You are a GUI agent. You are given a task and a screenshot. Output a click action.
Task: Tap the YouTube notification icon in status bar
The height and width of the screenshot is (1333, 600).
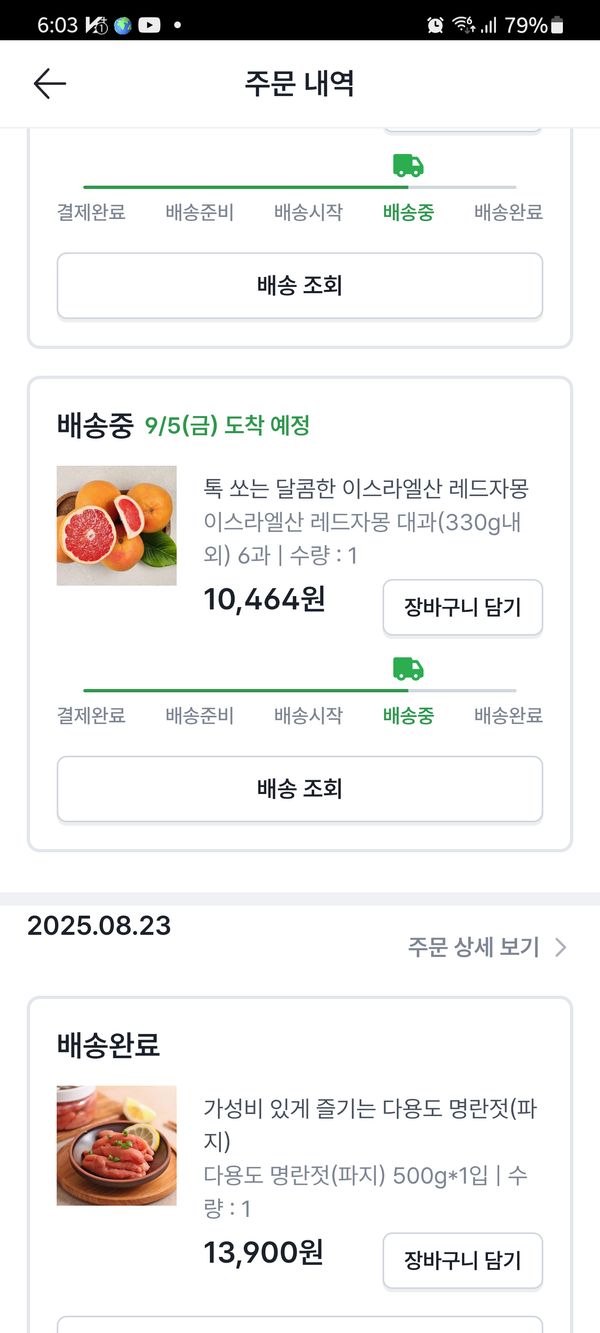(x=149, y=25)
